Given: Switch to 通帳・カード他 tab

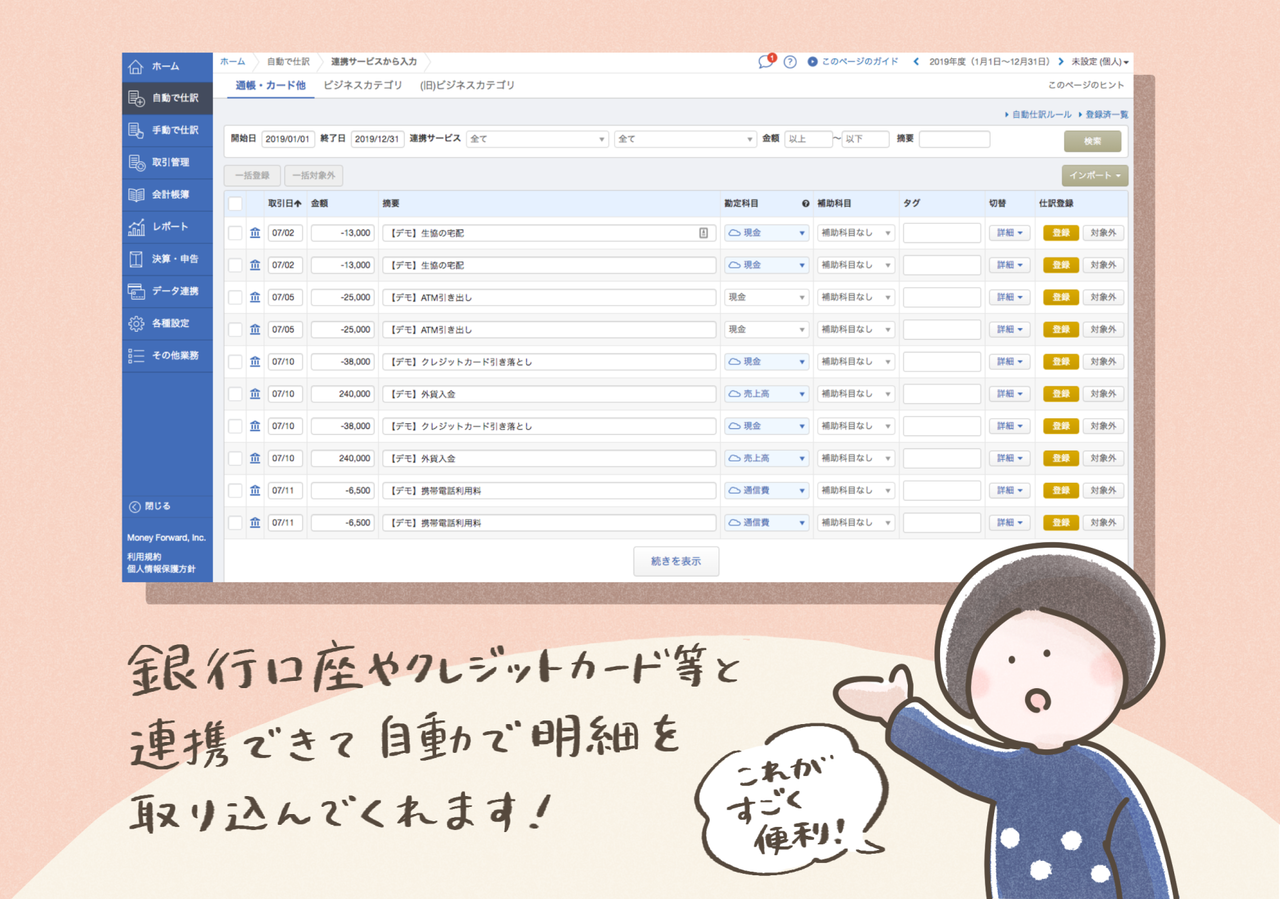Looking at the screenshot, I should pos(270,86).
